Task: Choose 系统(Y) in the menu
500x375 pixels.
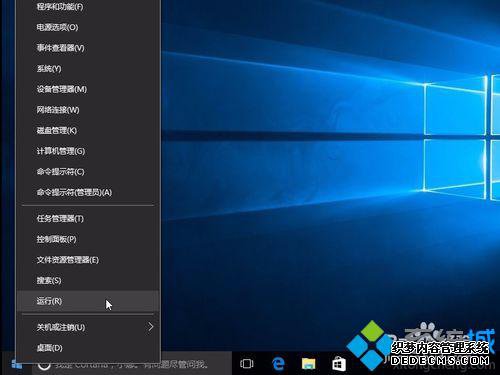Action: (x=88, y=69)
